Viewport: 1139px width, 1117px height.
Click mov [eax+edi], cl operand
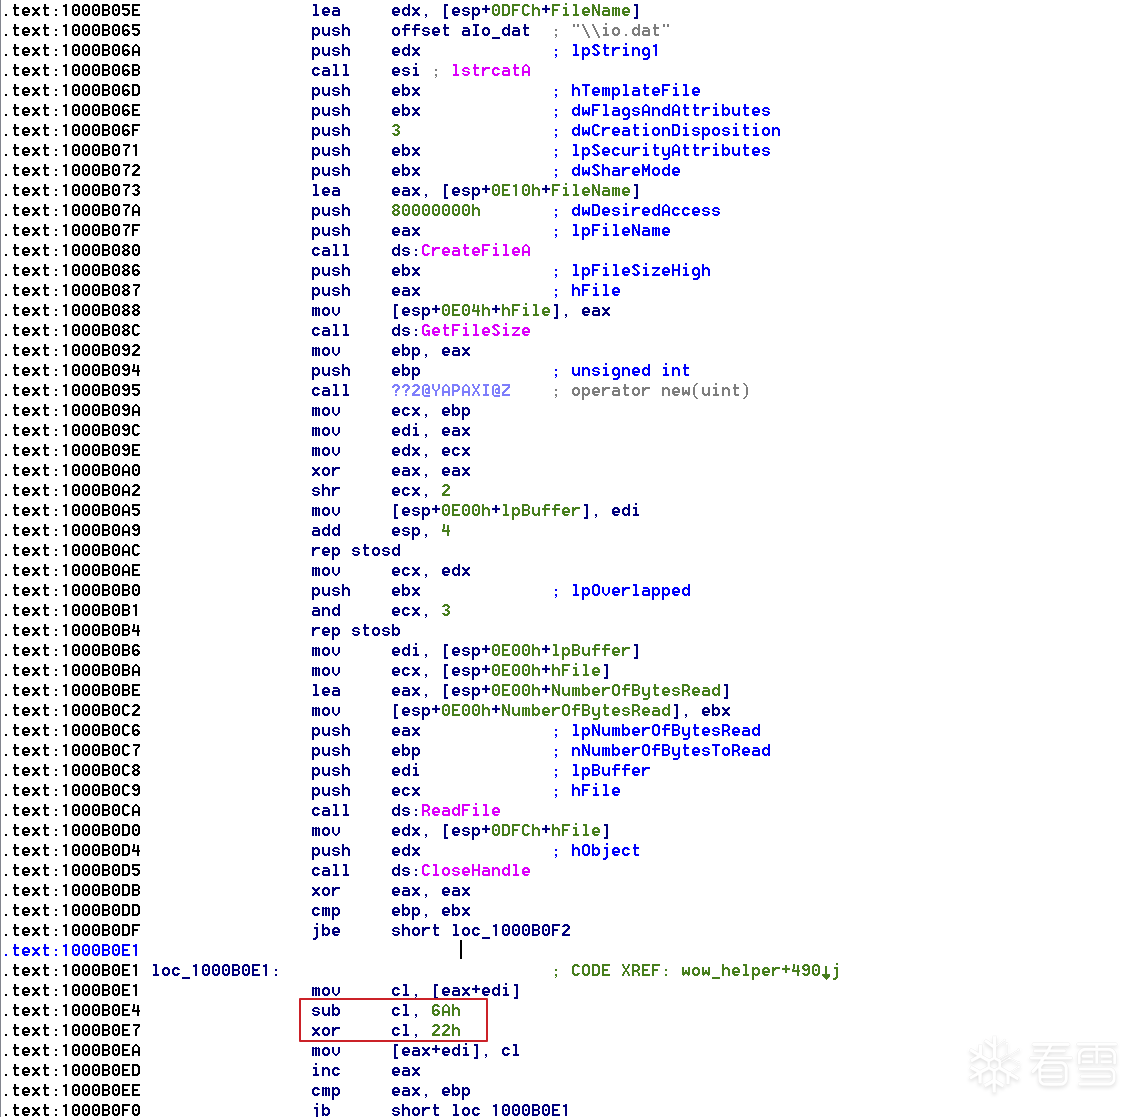click(x=455, y=1050)
